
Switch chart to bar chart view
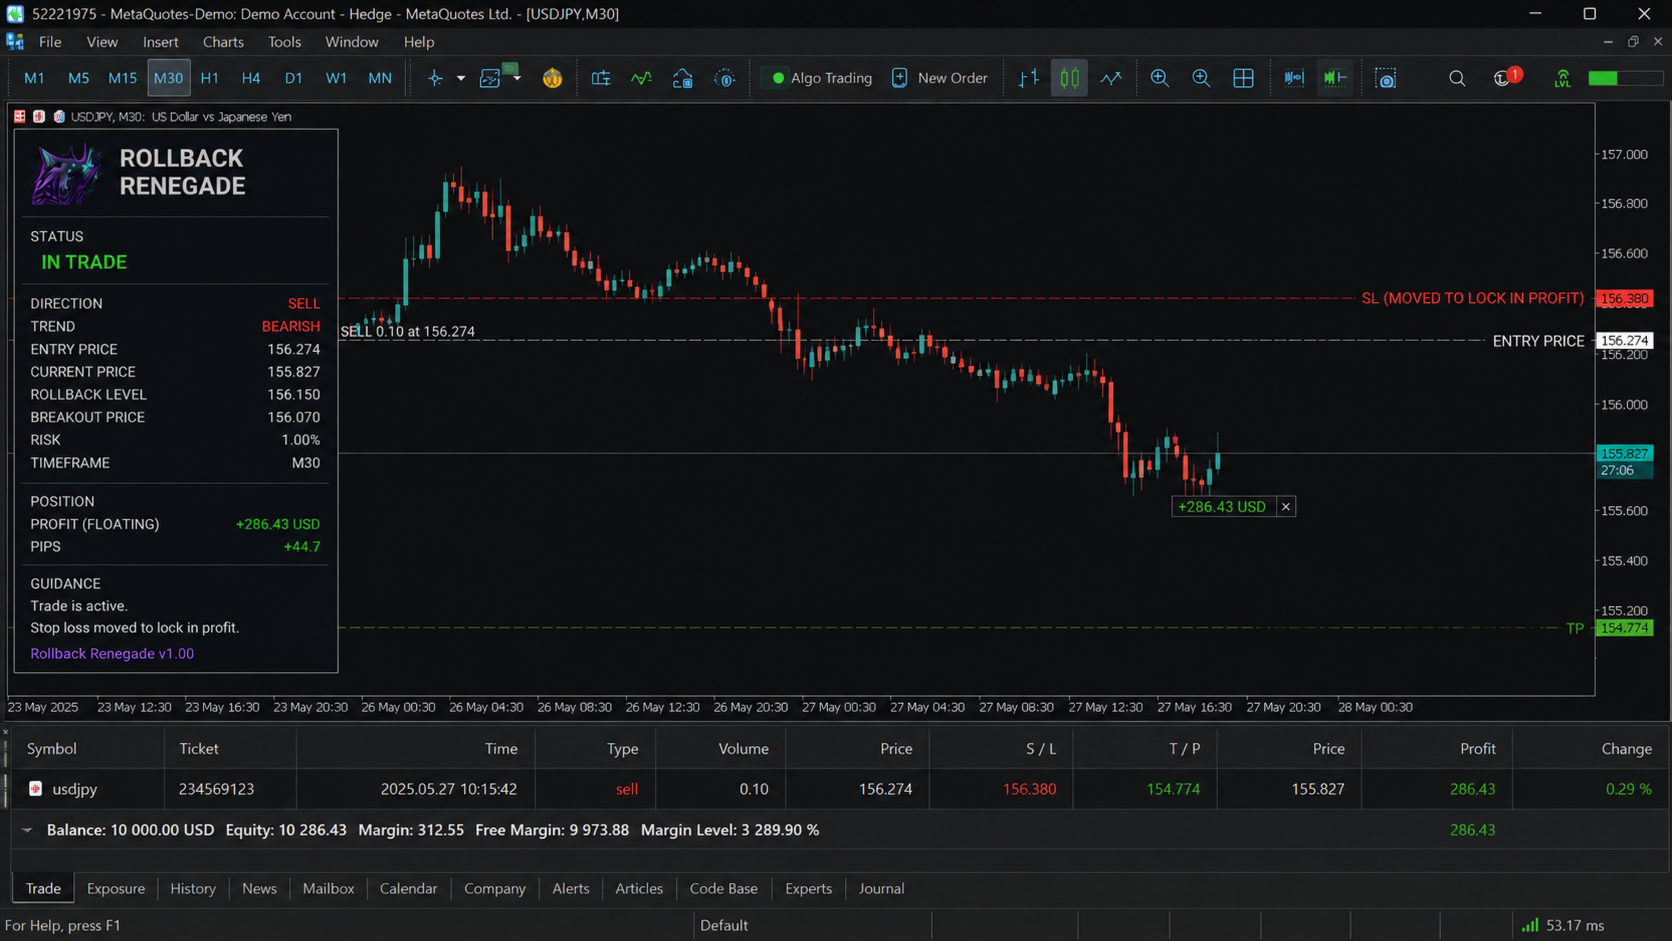click(x=1029, y=78)
